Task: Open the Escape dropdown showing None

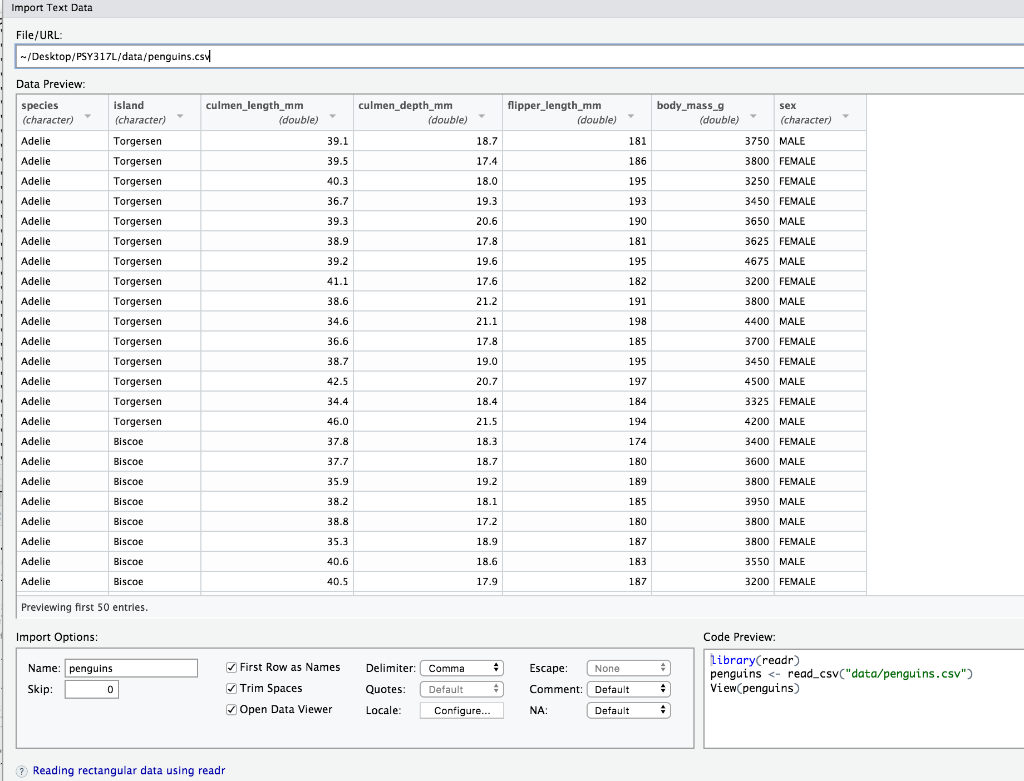Action: [x=628, y=667]
